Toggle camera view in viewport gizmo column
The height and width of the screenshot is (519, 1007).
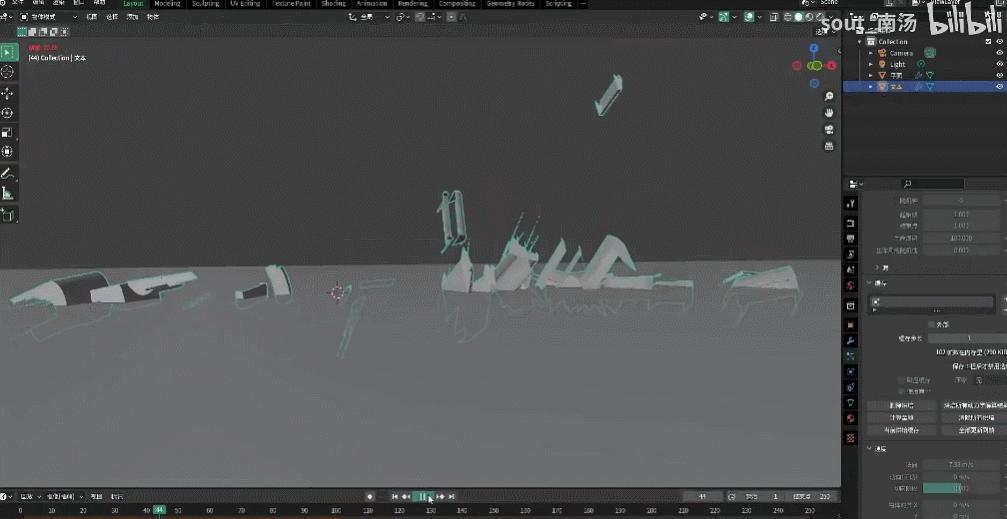click(x=829, y=130)
